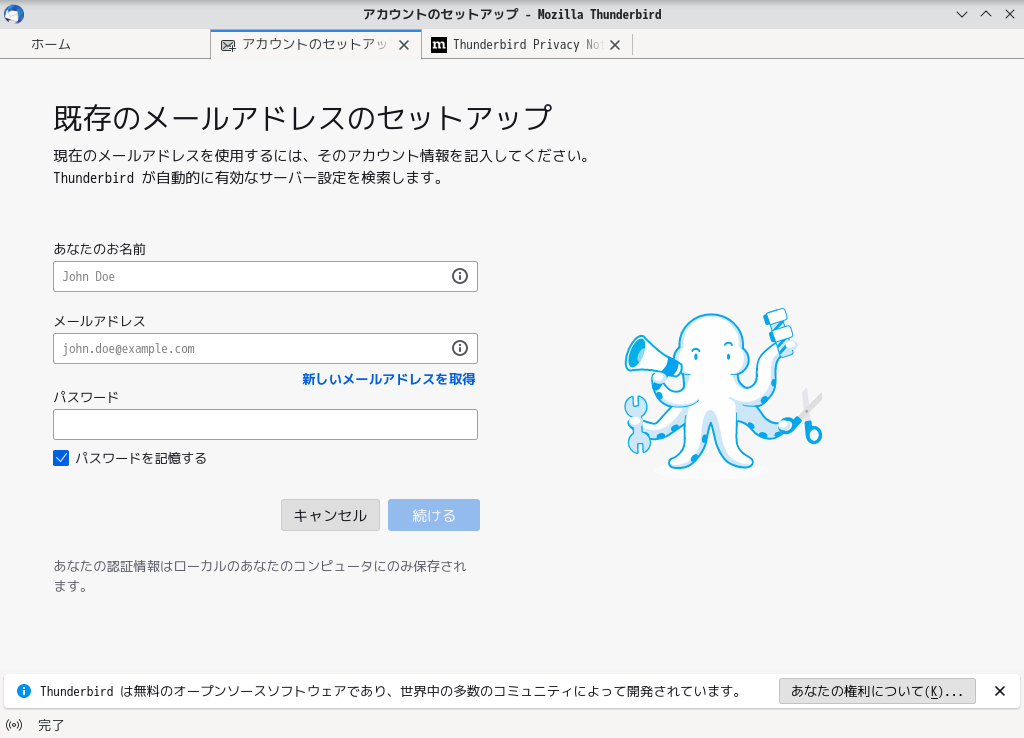The height and width of the screenshot is (738, 1024).
Task: Focus the パスワード input field
Action: point(265,425)
